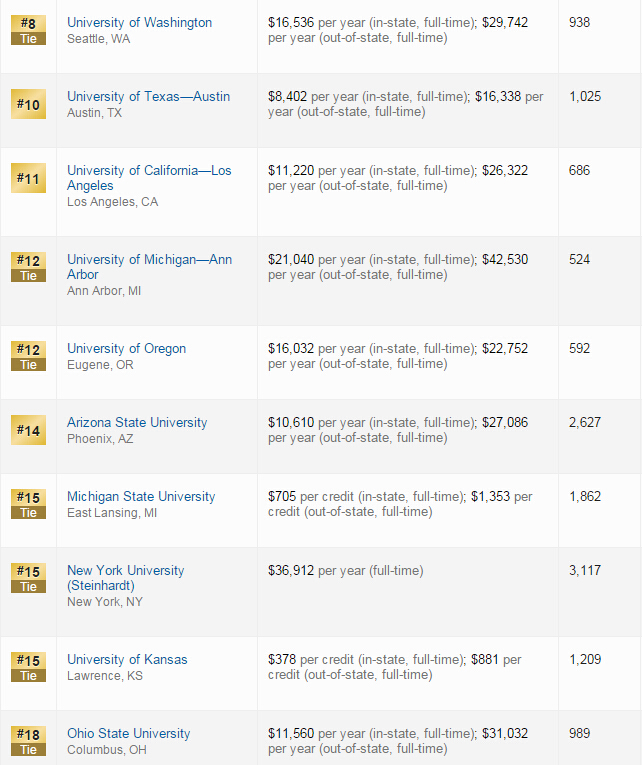Click rank badge beside University of Oregon
Image resolution: width=642 pixels, height=765 pixels.
[x=28, y=356]
